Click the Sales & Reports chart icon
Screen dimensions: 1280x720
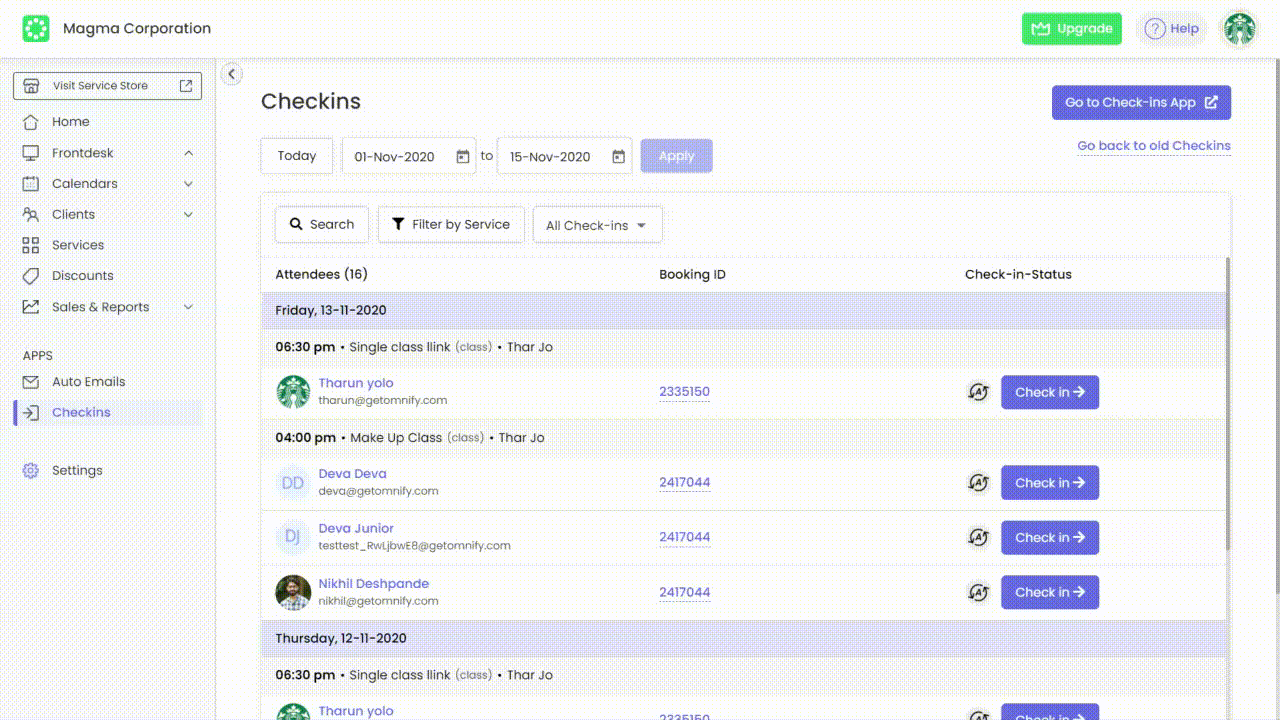click(x=31, y=307)
